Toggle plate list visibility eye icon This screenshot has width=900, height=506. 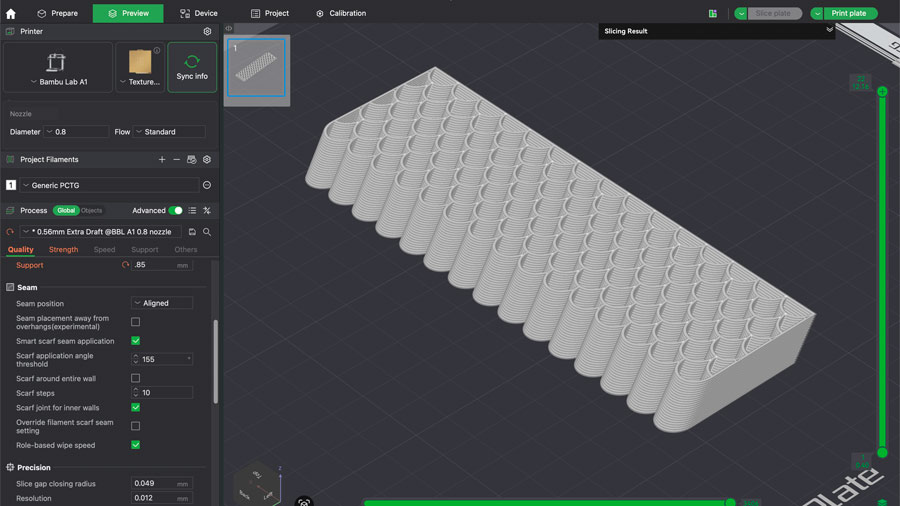229,28
